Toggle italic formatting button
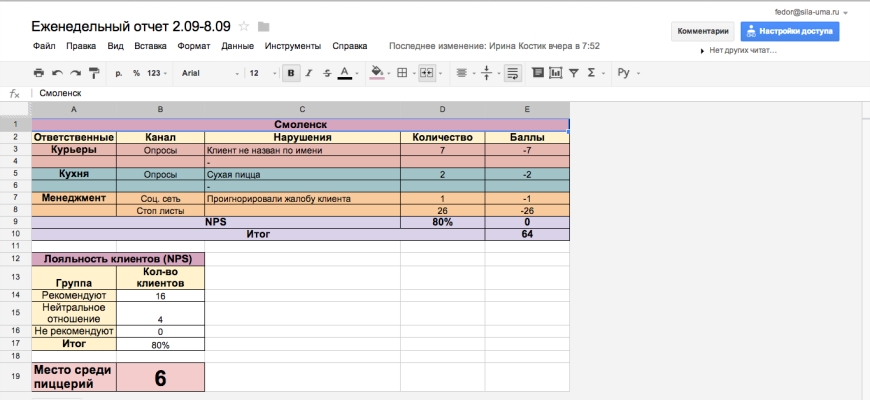This screenshot has width=870, height=400. coord(309,73)
